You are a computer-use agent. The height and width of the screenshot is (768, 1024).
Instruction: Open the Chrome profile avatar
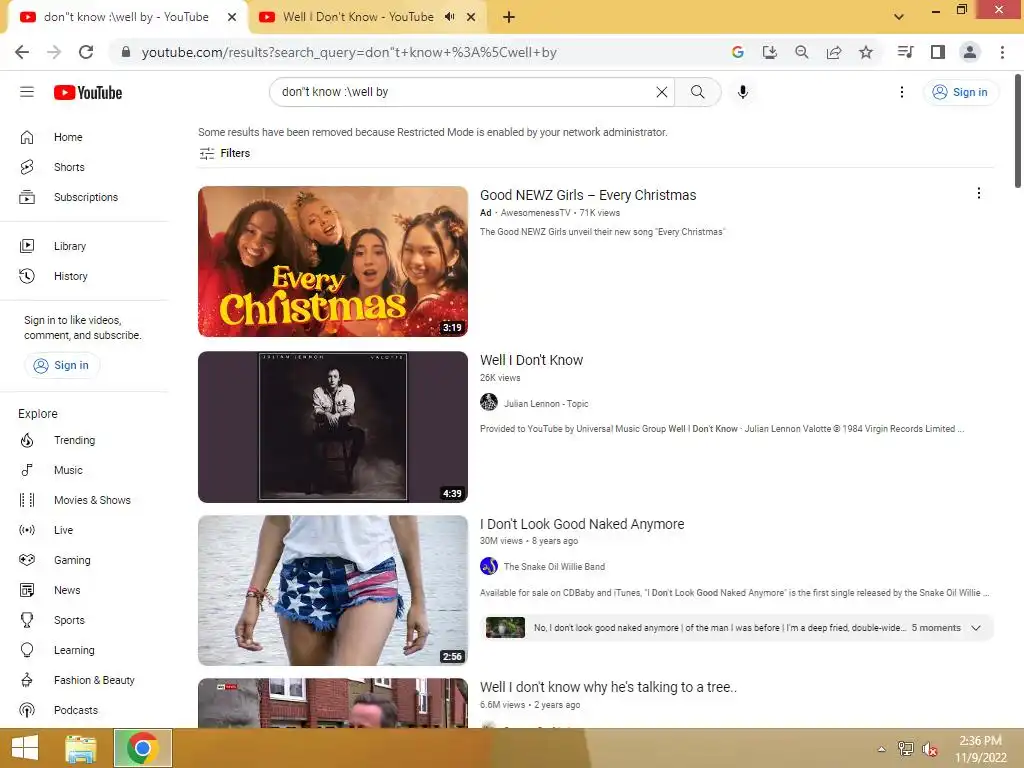tap(970, 52)
